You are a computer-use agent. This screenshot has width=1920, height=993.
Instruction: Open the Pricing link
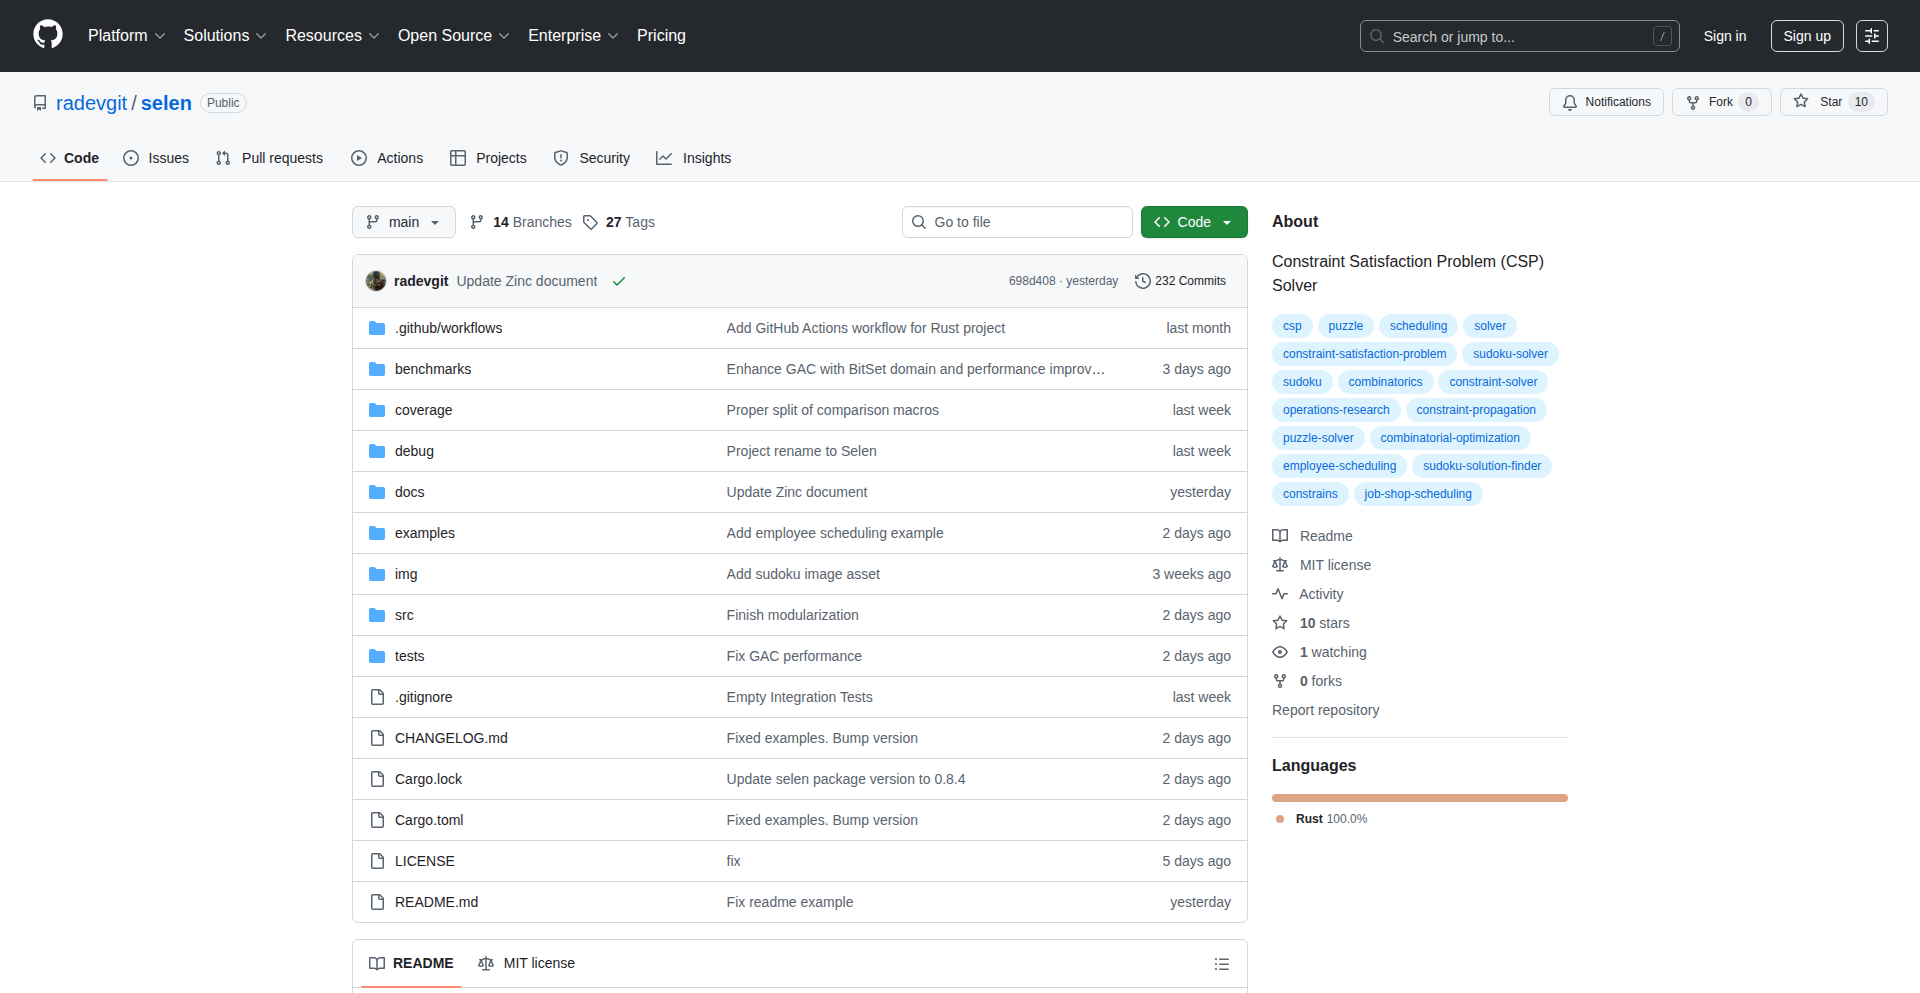(x=661, y=36)
